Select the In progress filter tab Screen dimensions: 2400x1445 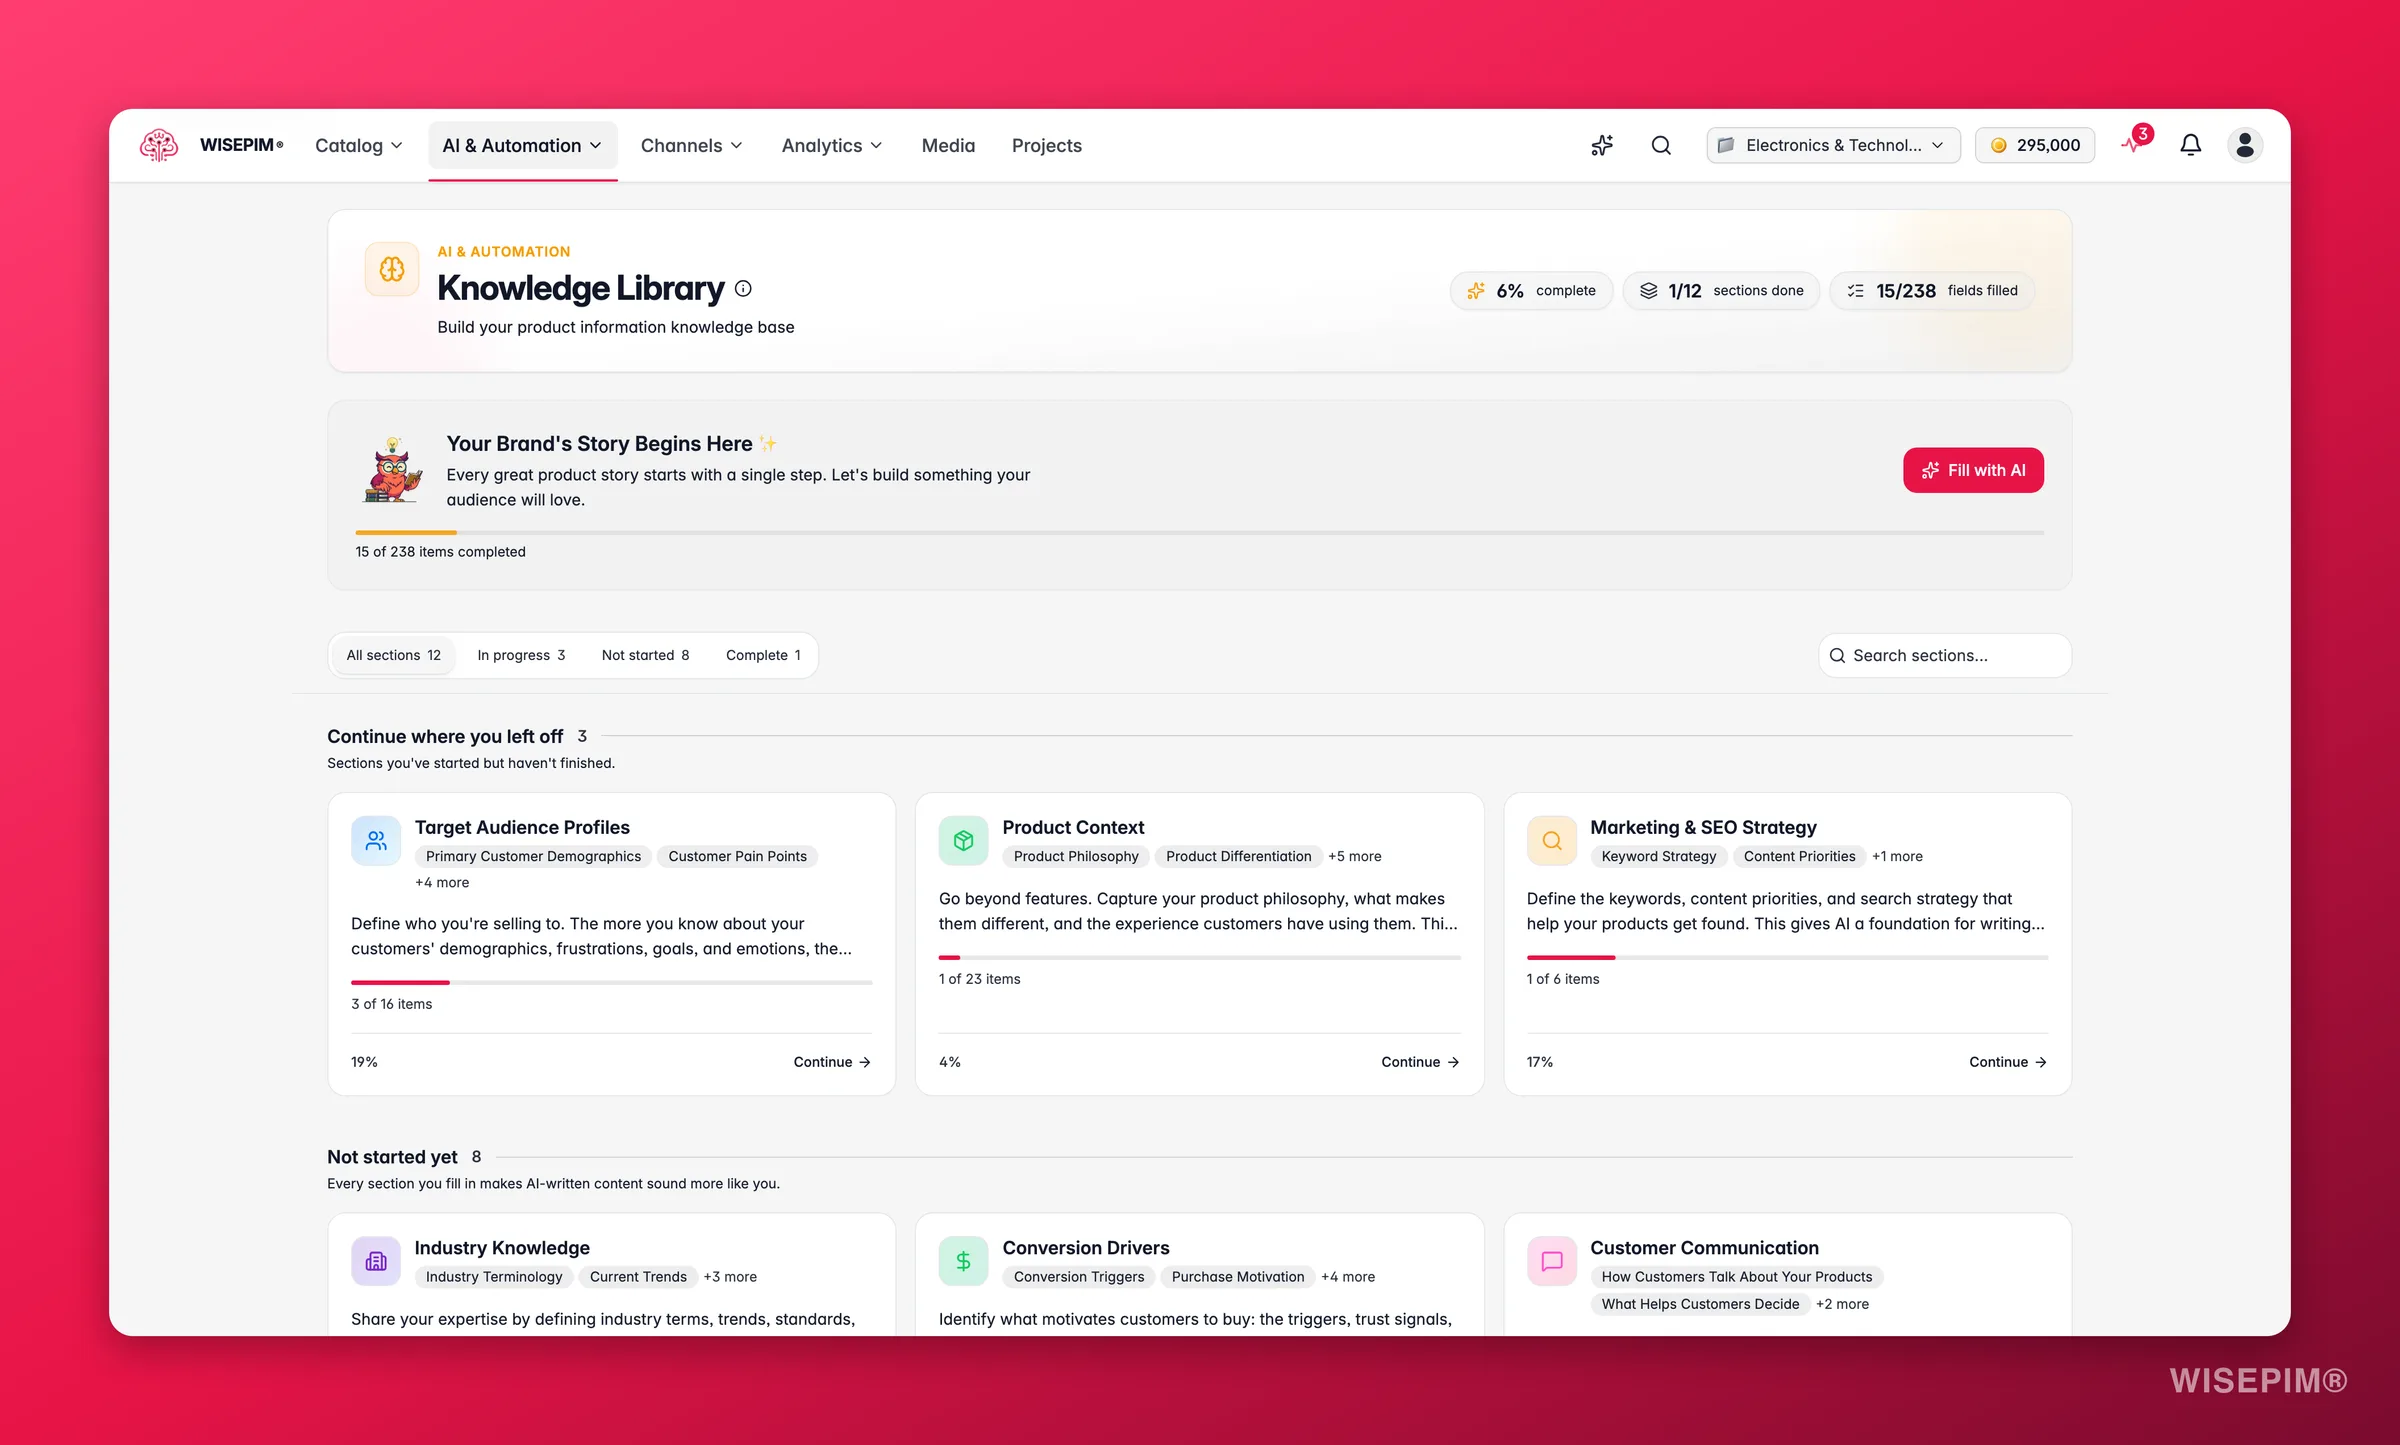pyautogui.click(x=521, y=655)
